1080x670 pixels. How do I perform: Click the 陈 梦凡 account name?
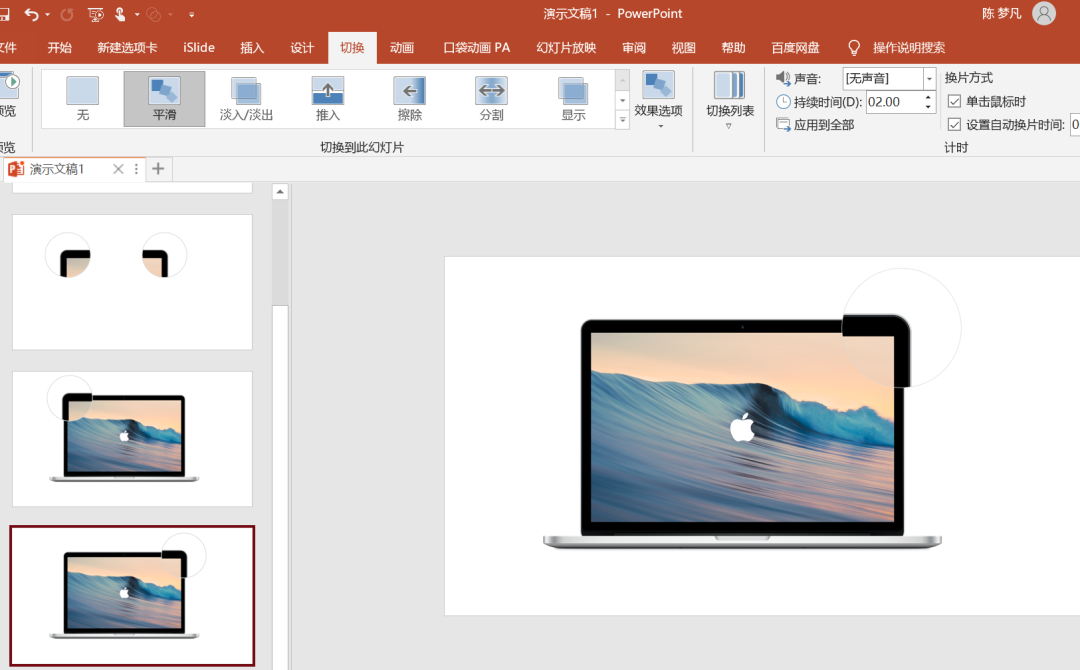point(1001,14)
